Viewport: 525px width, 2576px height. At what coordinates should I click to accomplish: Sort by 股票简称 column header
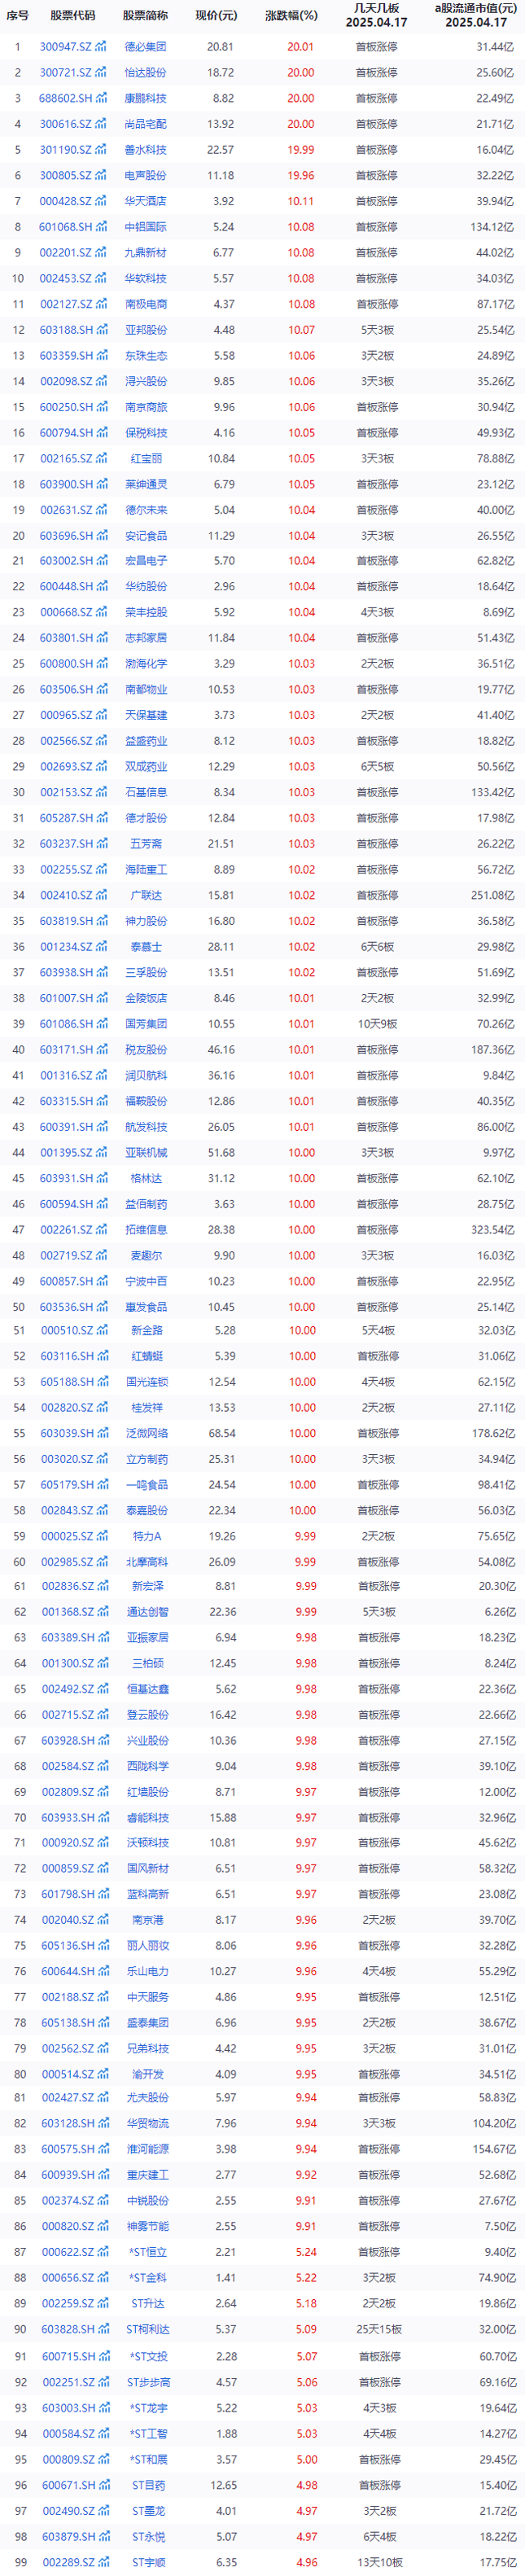pyautogui.click(x=146, y=16)
